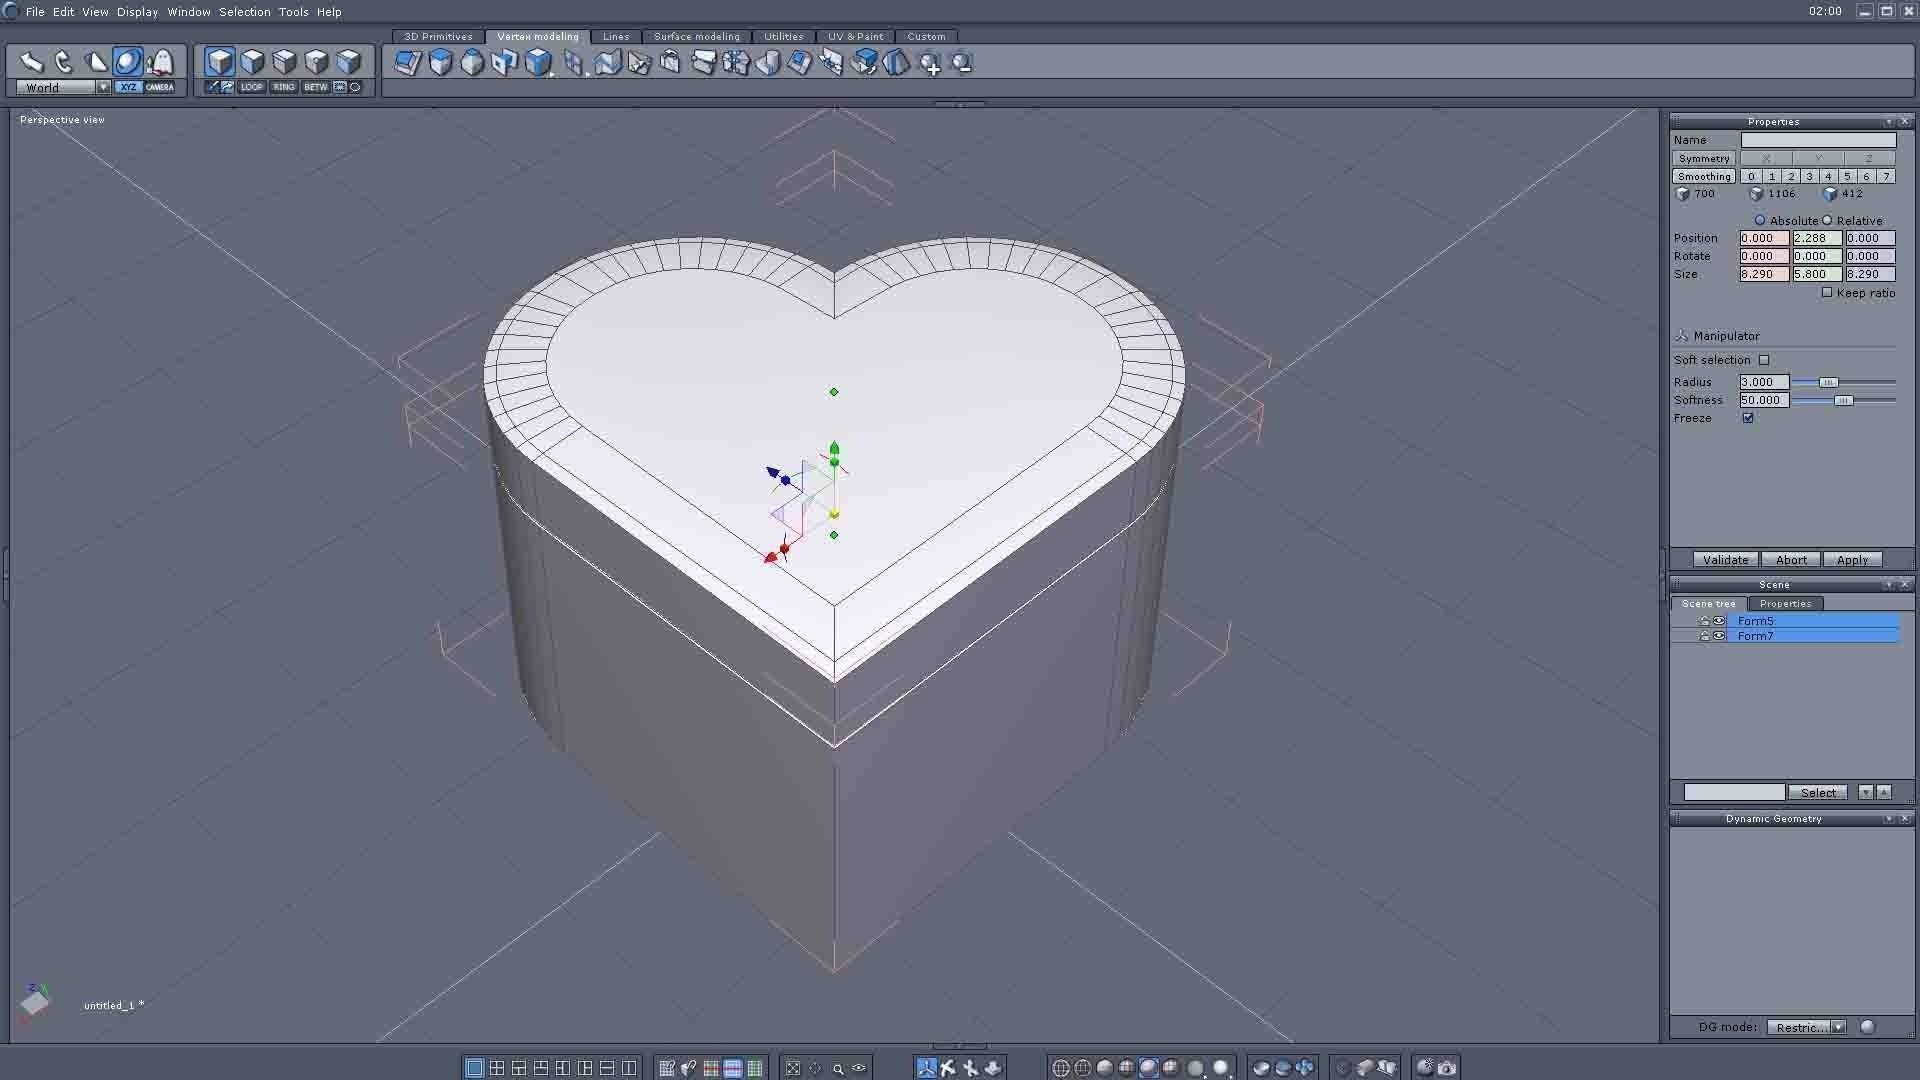Open the Scene Properties tab
This screenshot has height=1080, width=1920.
pyautogui.click(x=1785, y=604)
